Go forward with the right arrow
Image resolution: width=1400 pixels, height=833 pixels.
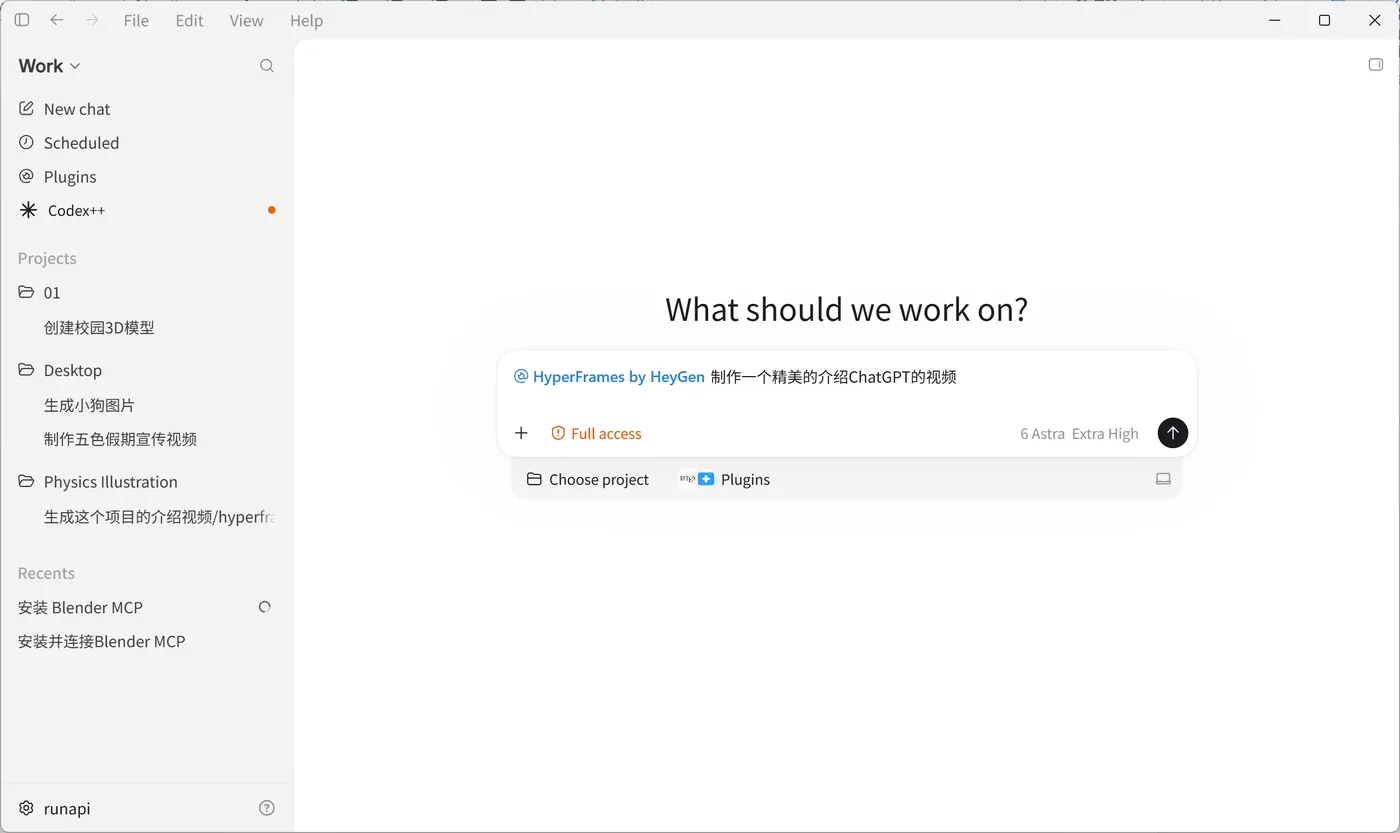point(92,20)
